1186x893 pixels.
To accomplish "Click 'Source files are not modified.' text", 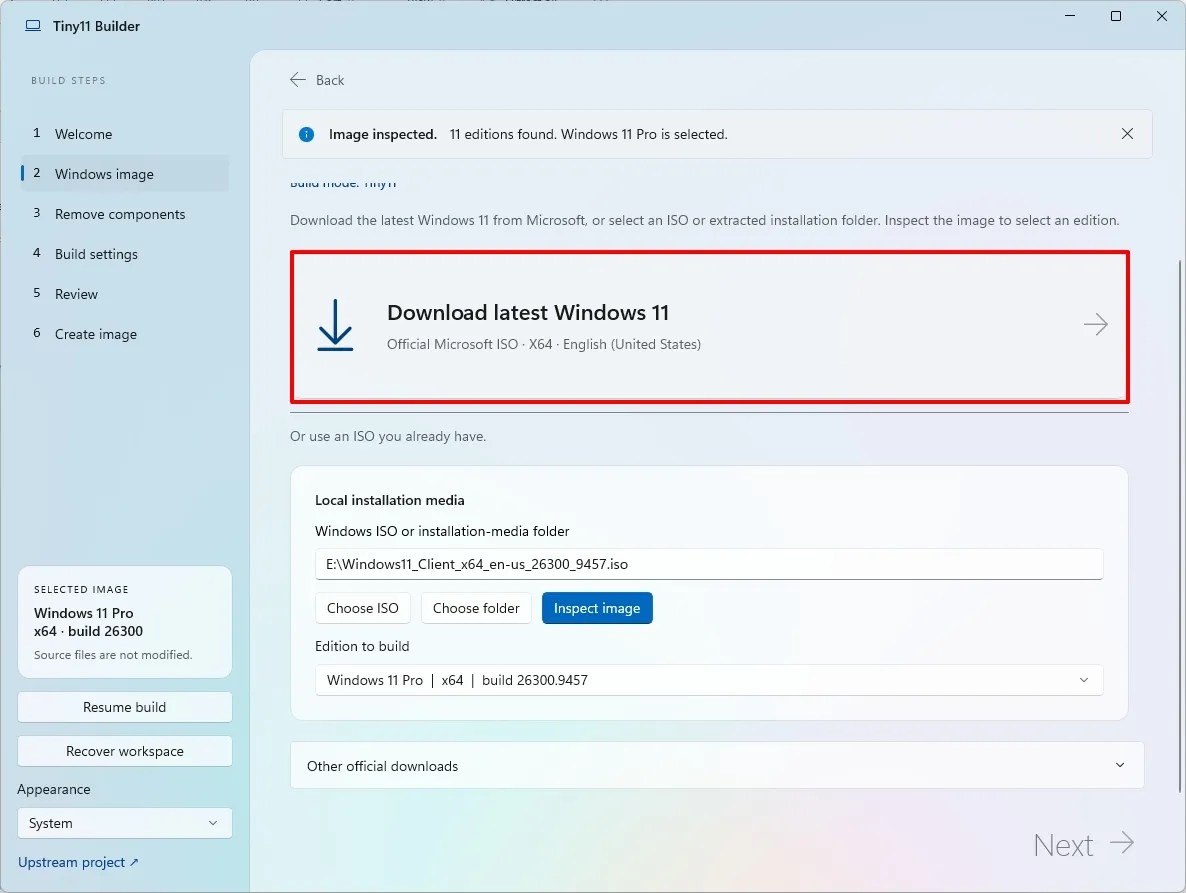I will pyautogui.click(x=113, y=655).
